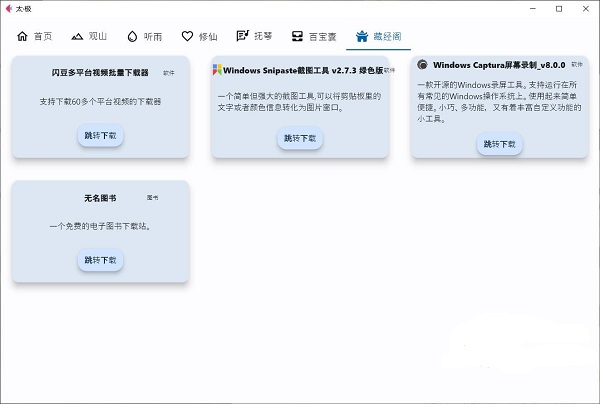Click 跳转下载 for 闪豆多平台视频批量下载器

[x=100, y=135]
